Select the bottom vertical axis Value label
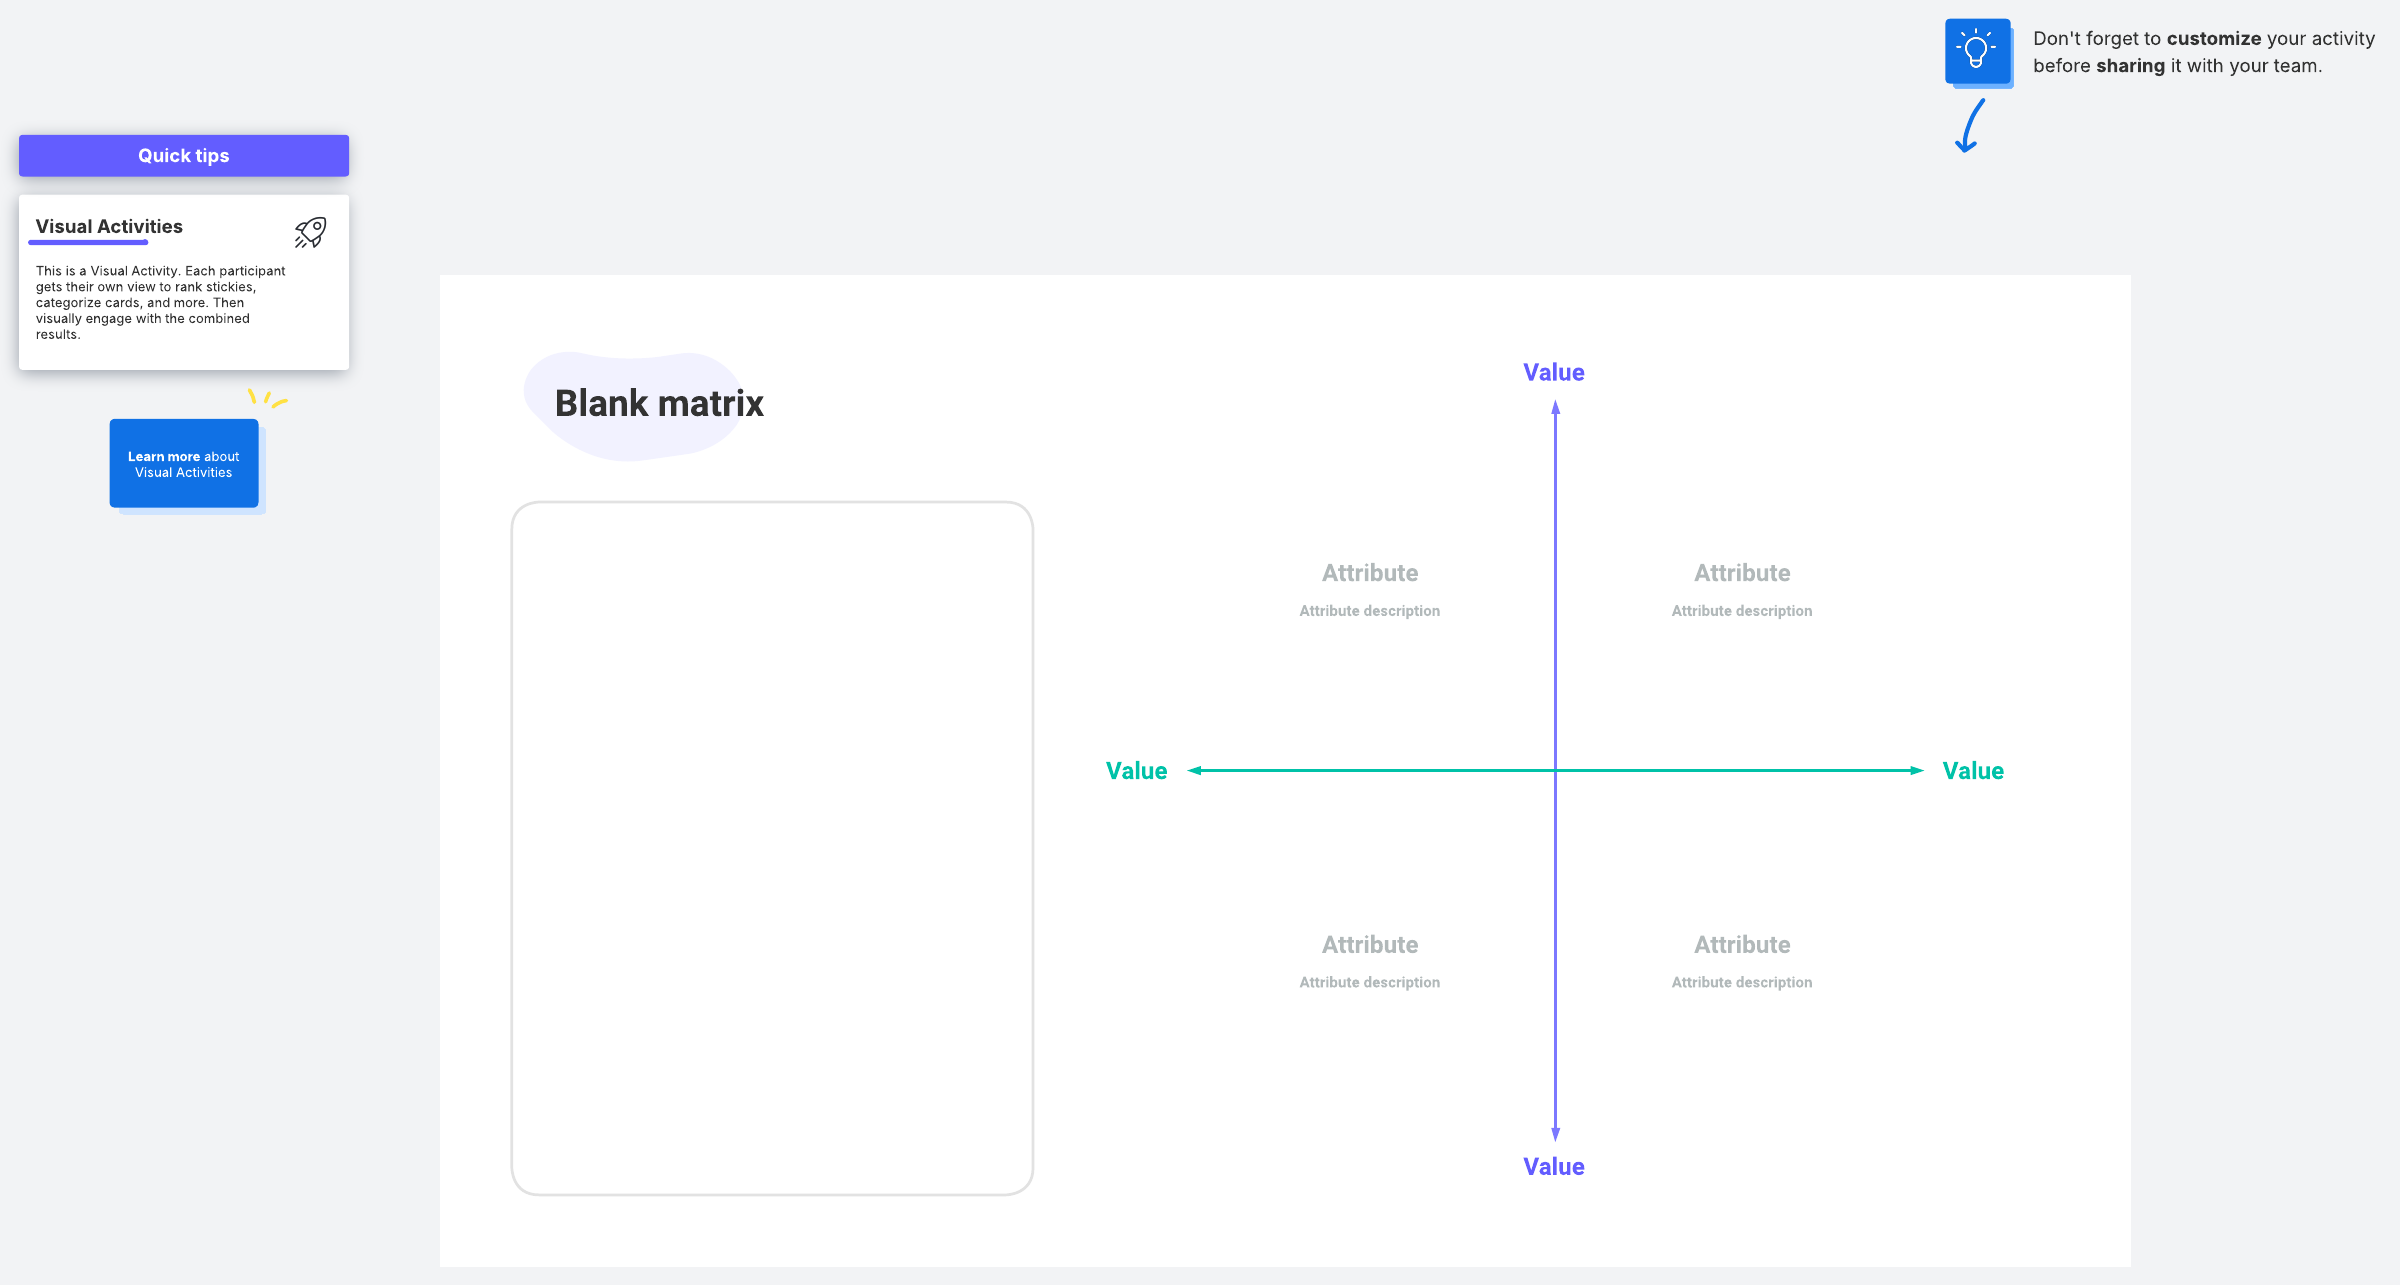 click(1553, 1166)
